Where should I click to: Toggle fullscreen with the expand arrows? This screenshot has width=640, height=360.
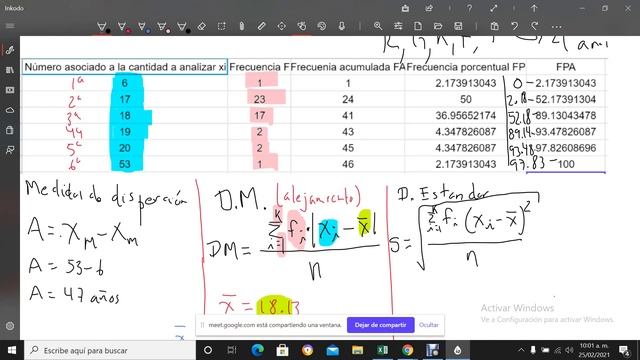click(x=493, y=8)
